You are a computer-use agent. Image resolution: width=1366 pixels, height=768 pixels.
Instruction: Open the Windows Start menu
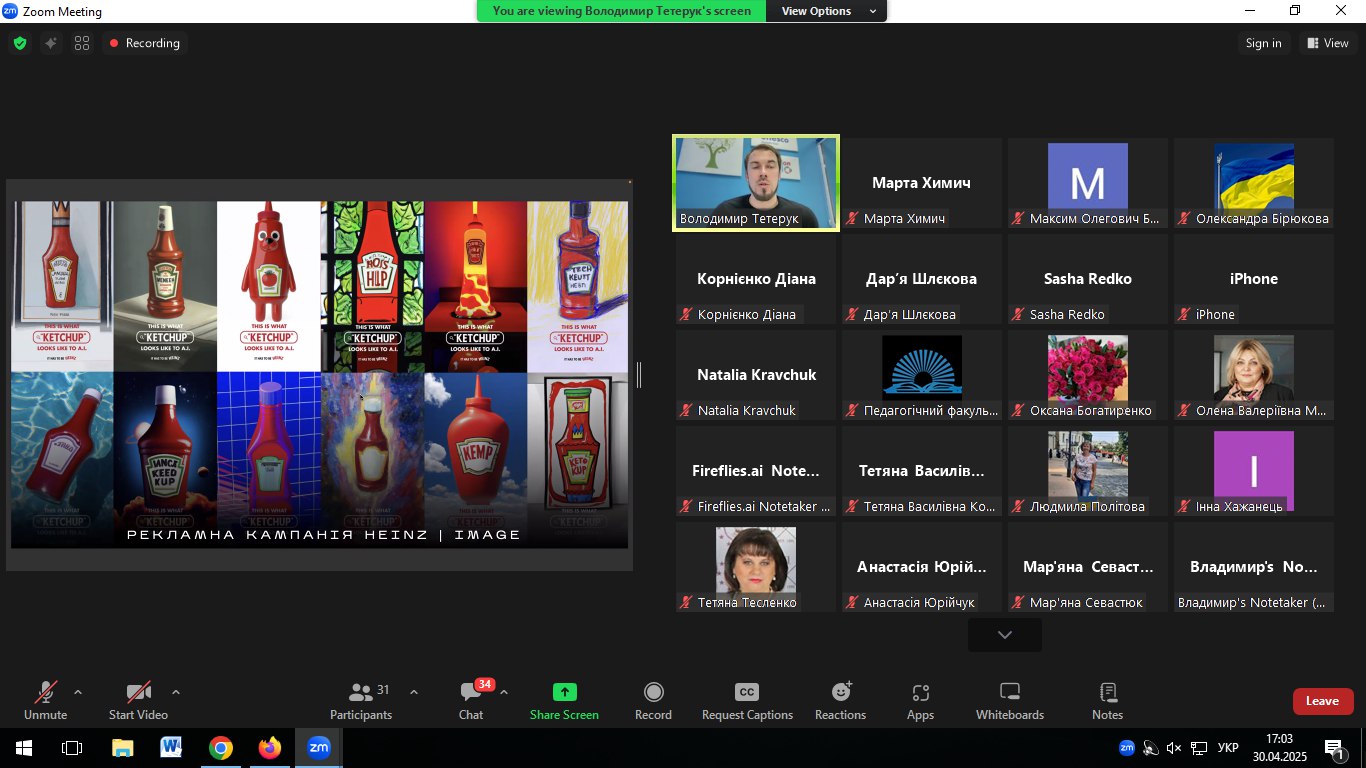click(23, 748)
